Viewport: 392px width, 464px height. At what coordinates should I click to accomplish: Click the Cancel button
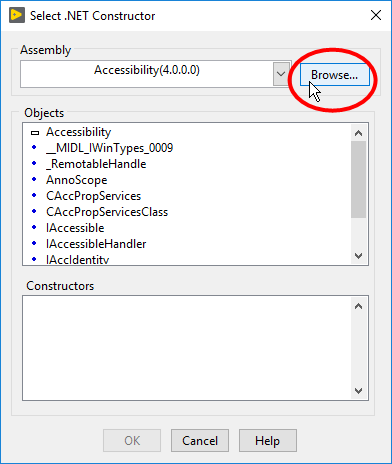click(x=200, y=441)
